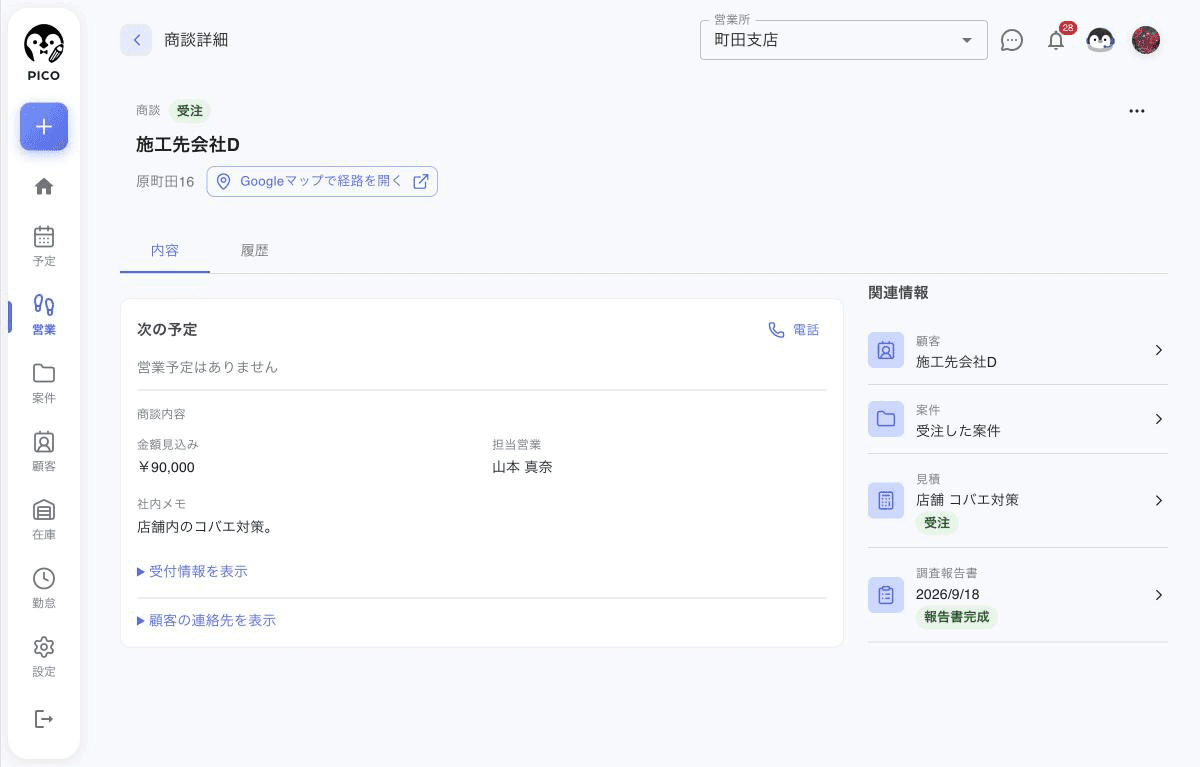The height and width of the screenshot is (767, 1200).
Task: Click the blue plus create button
Action: [44, 127]
